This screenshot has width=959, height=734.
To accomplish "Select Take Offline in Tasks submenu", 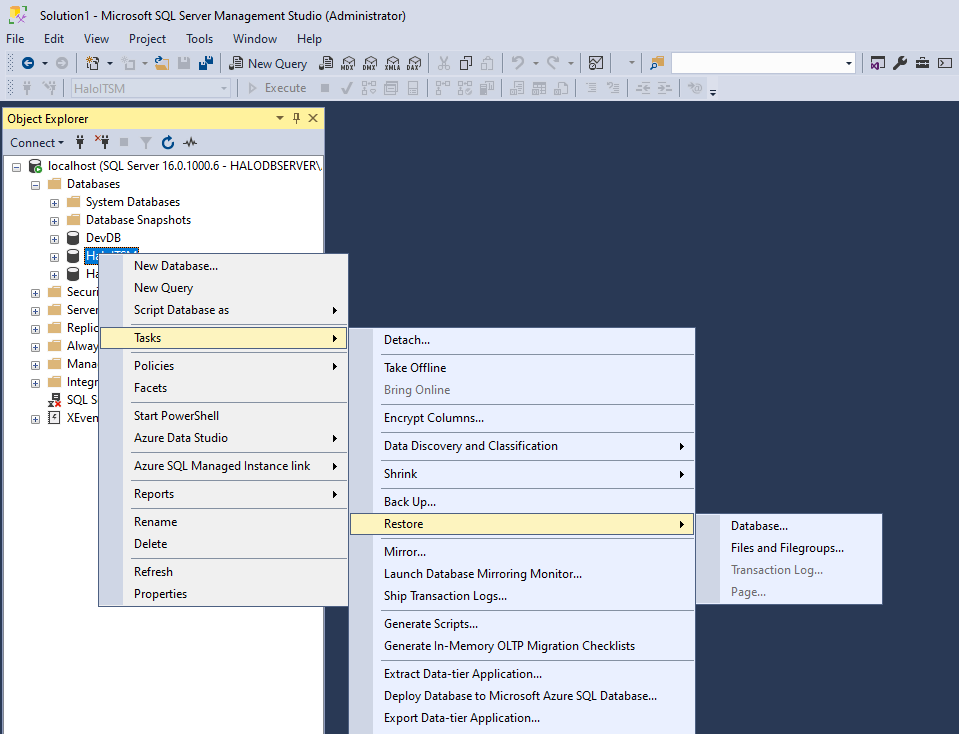I will pos(522,368).
